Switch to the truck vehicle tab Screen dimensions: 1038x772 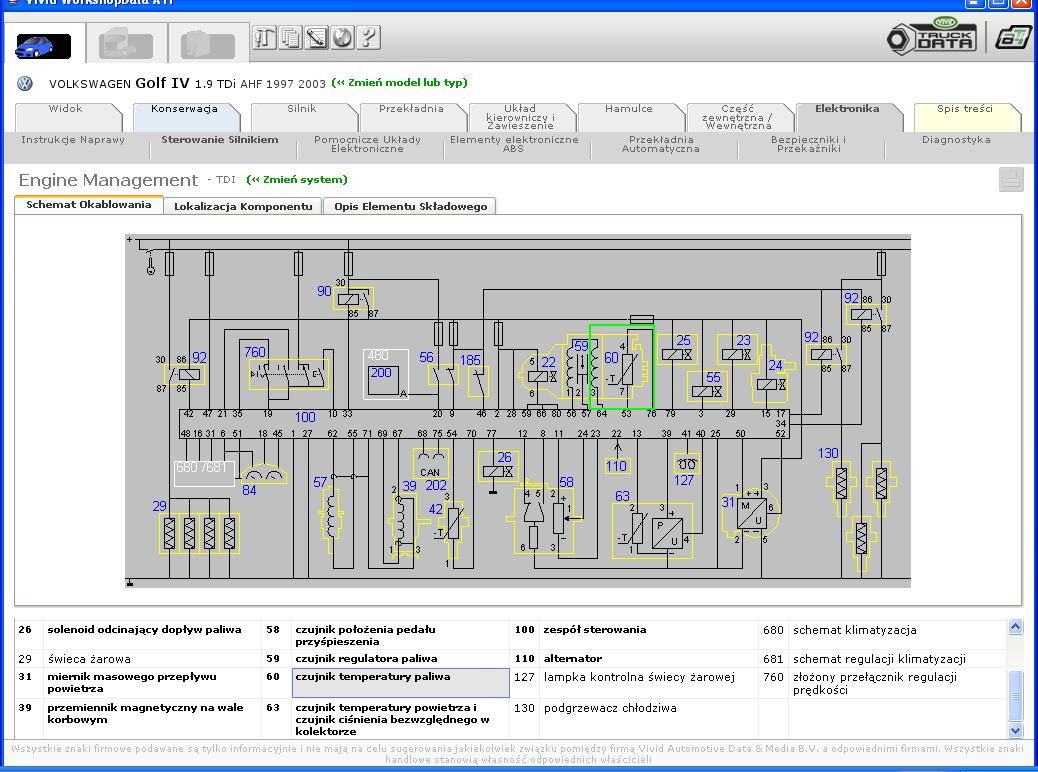126,46
